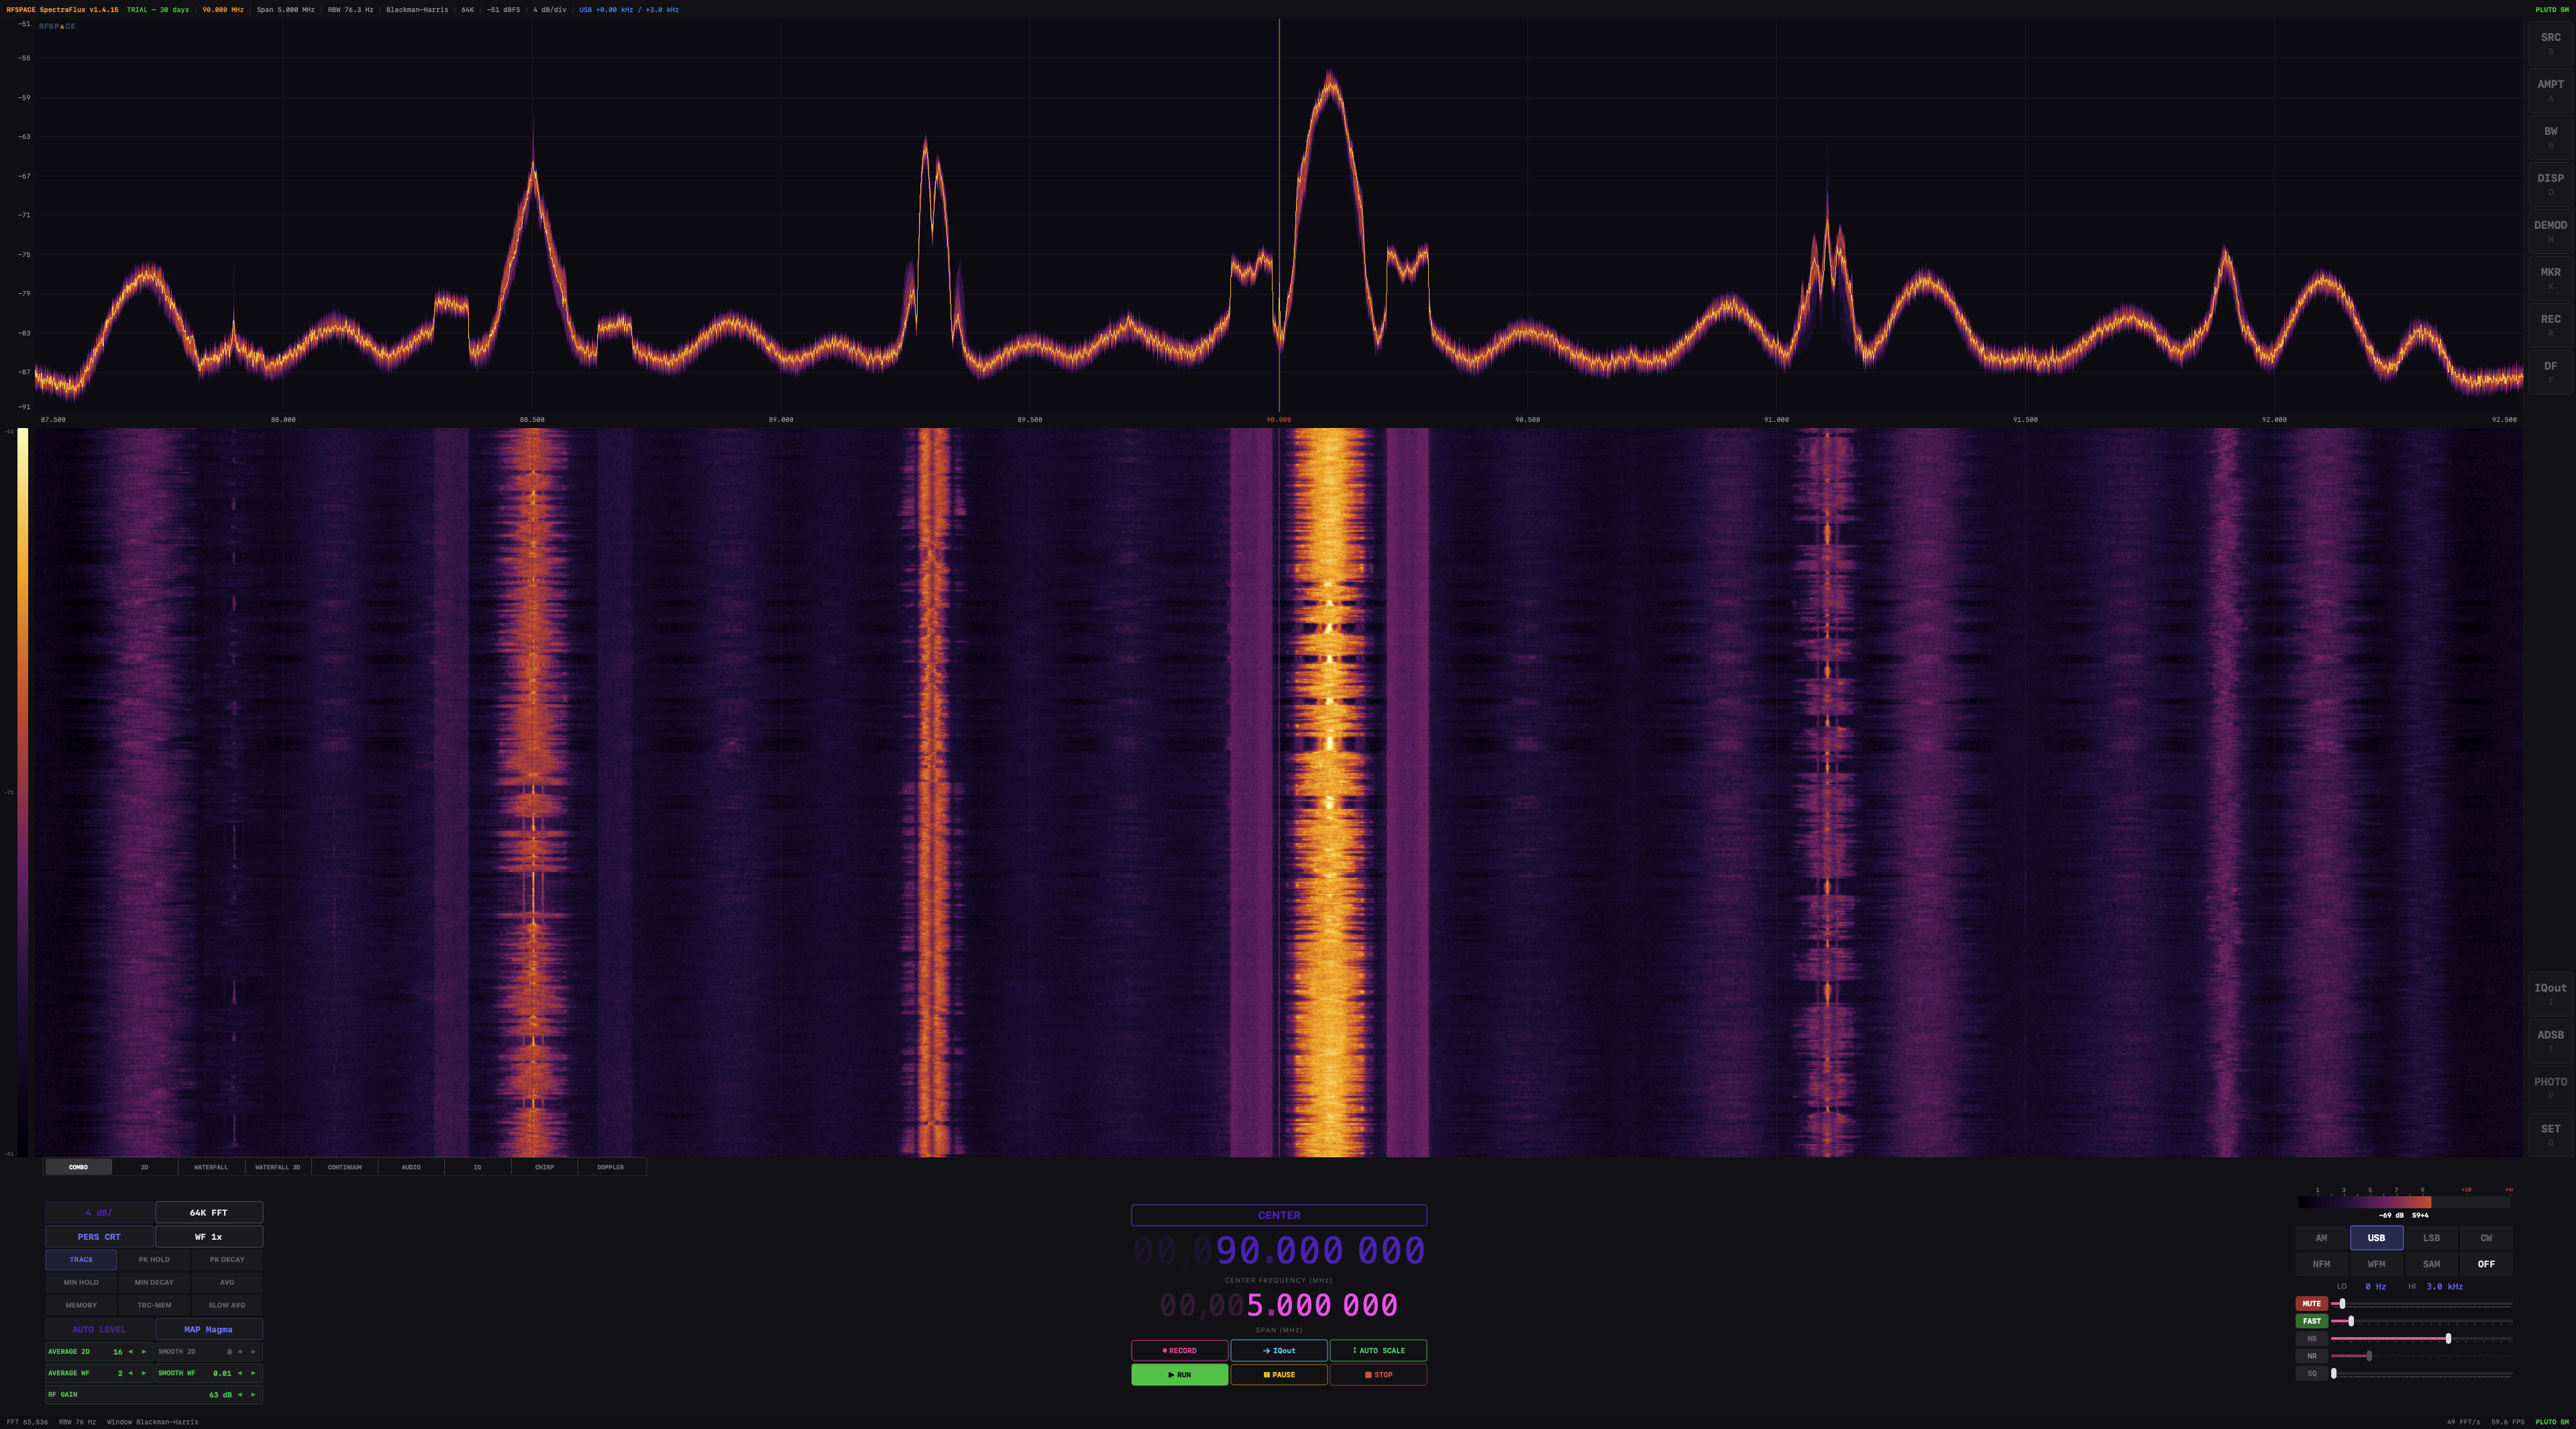Switch to the IQ tab

[x=477, y=1167]
